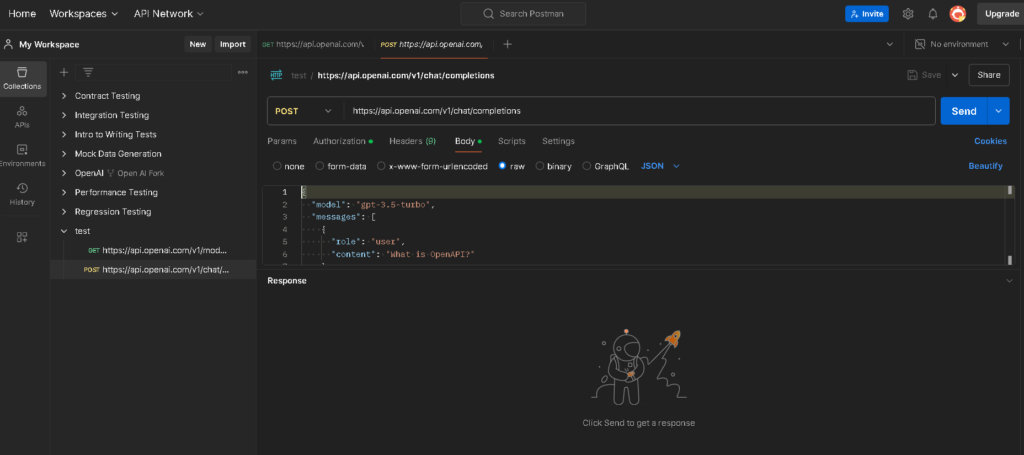1024x455 pixels.
Task: Select the binary body radio button
Action: (x=540, y=166)
